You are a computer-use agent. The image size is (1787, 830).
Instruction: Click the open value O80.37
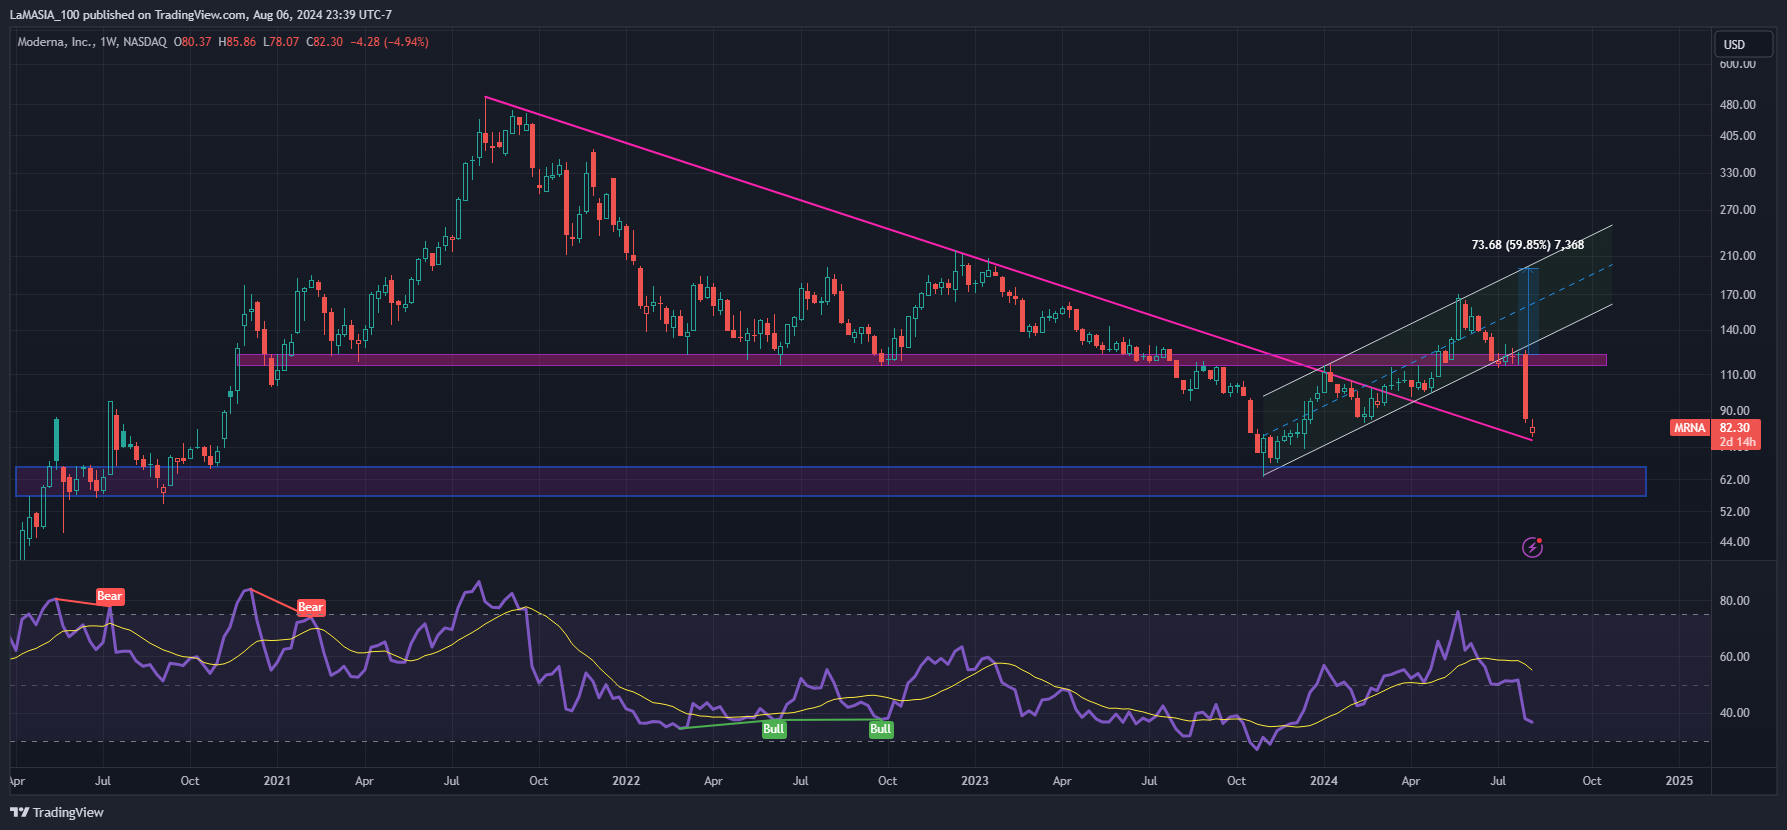pyautogui.click(x=193, y=42)
